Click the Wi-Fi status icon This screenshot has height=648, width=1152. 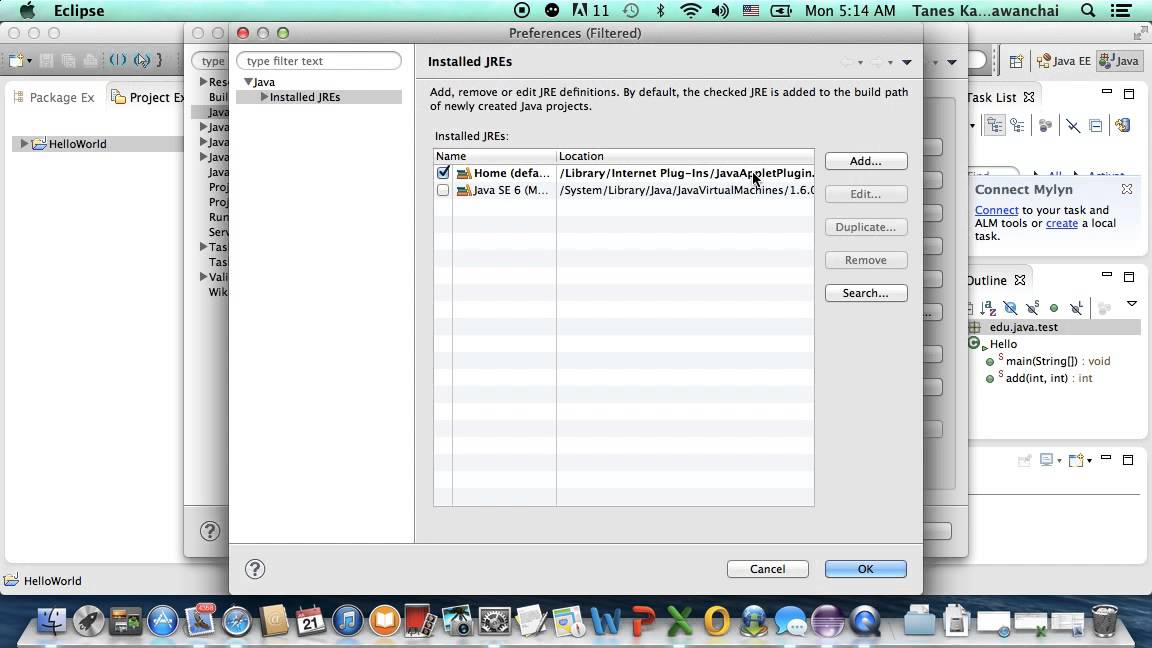pyautogui.click(x=690, y=10)
